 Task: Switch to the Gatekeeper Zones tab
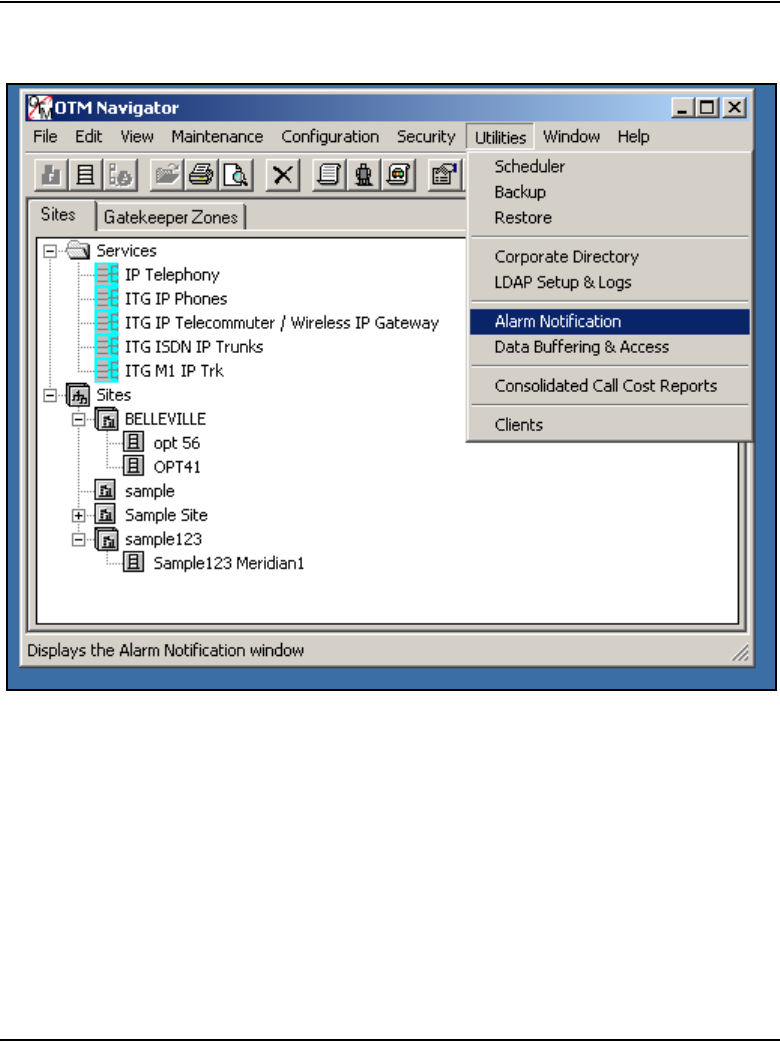[171, 217]
